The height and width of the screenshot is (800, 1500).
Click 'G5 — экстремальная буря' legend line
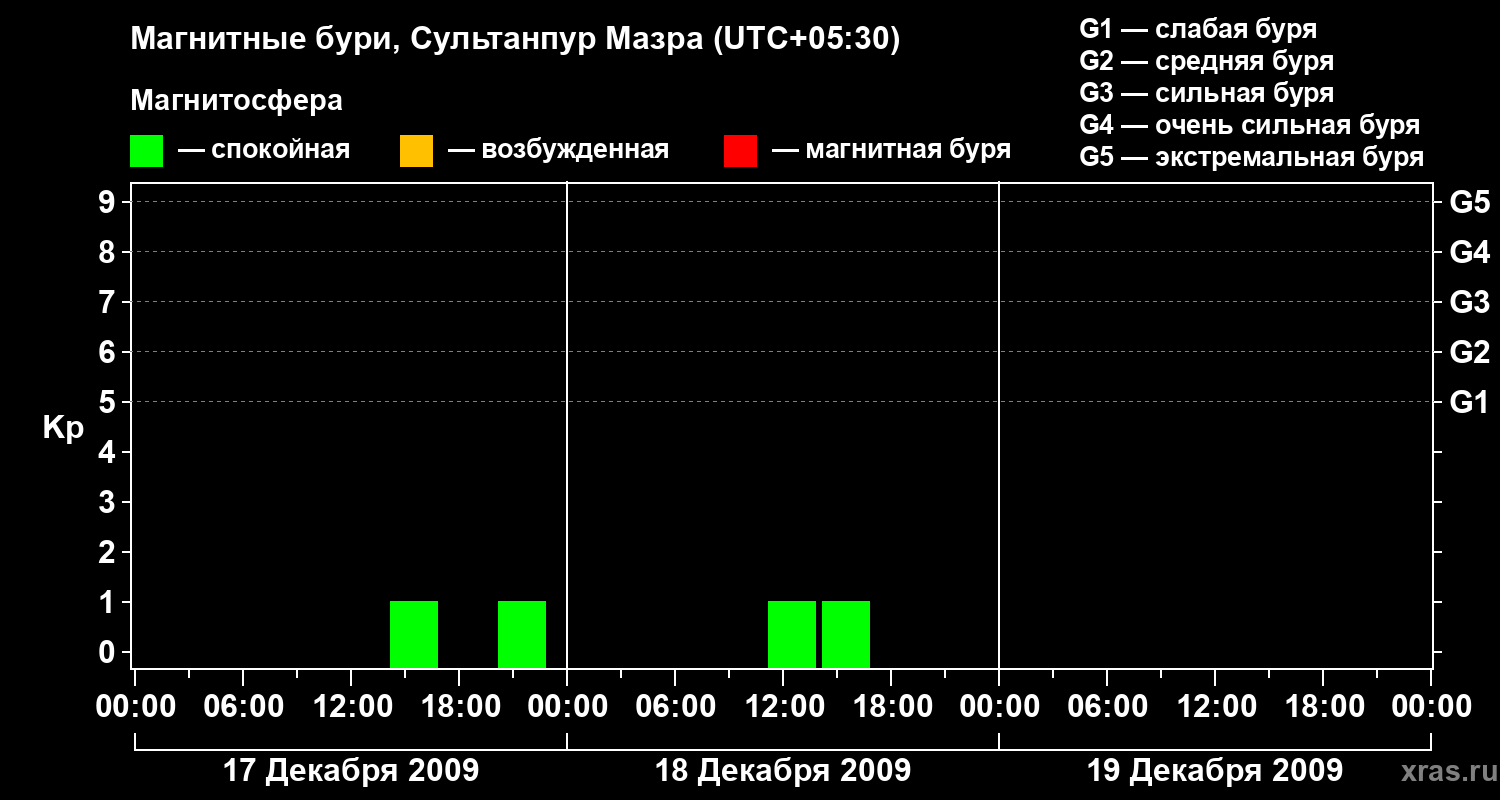tap(1252, 157)
